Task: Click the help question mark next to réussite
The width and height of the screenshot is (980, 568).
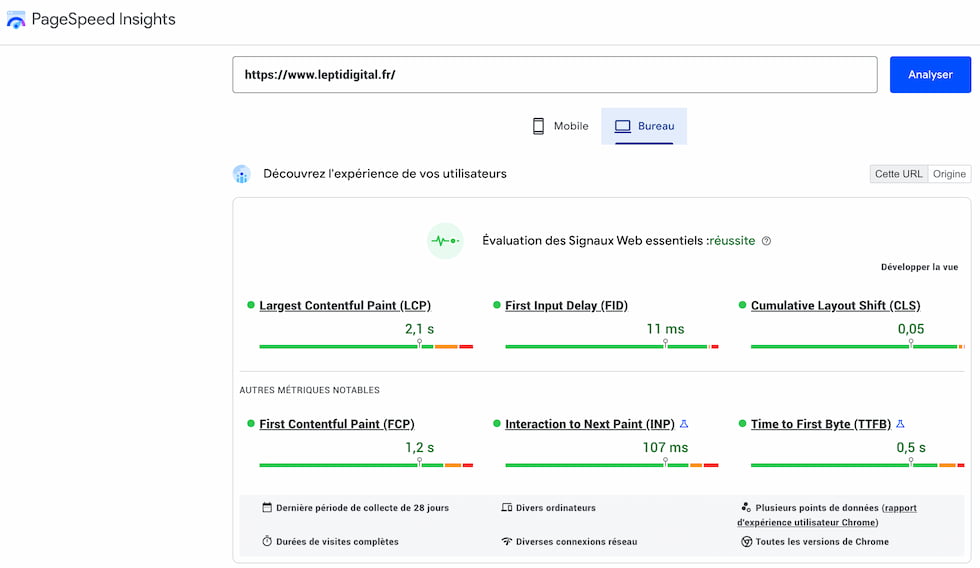Action: click(766, 241)
